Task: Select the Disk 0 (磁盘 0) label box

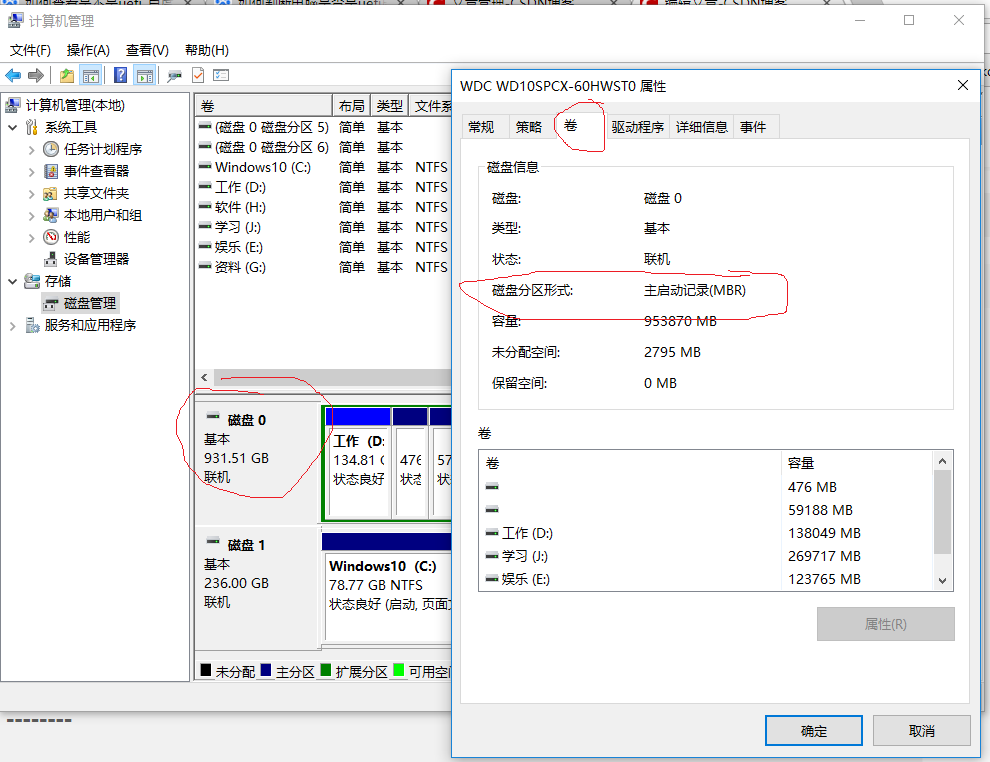Action: coord(256,463)
